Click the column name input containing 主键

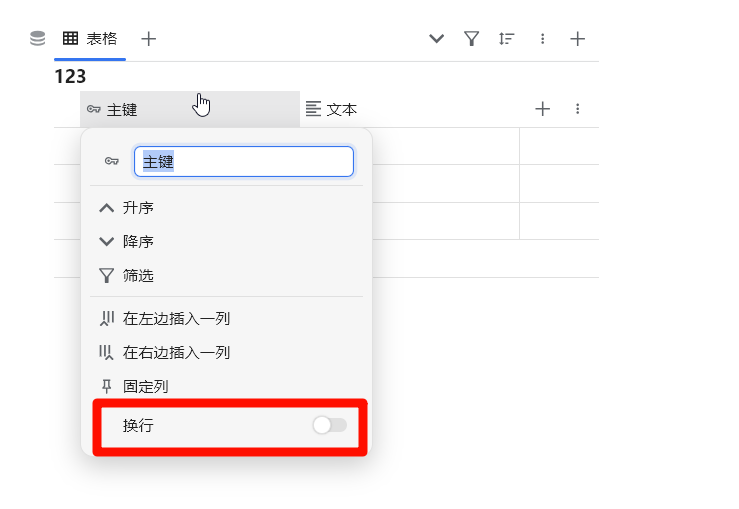click(244, 162)
